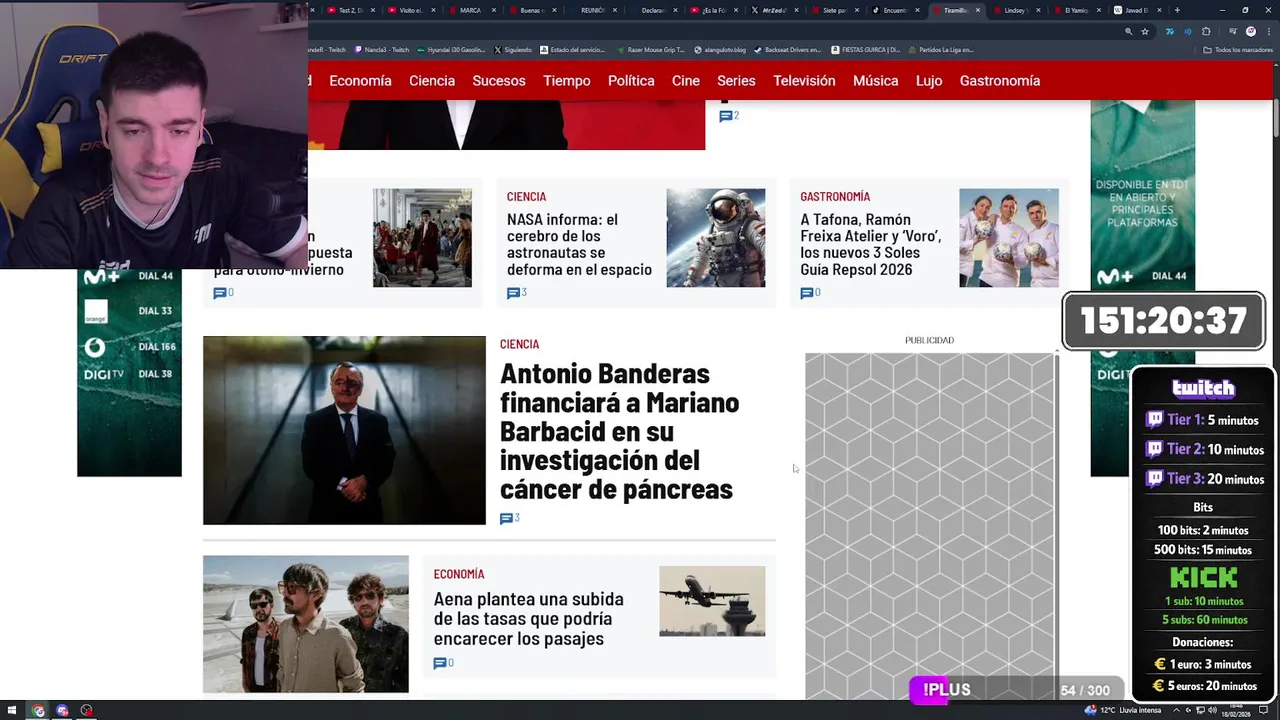Open the Extensions puzzle icon

(1206, 31)
